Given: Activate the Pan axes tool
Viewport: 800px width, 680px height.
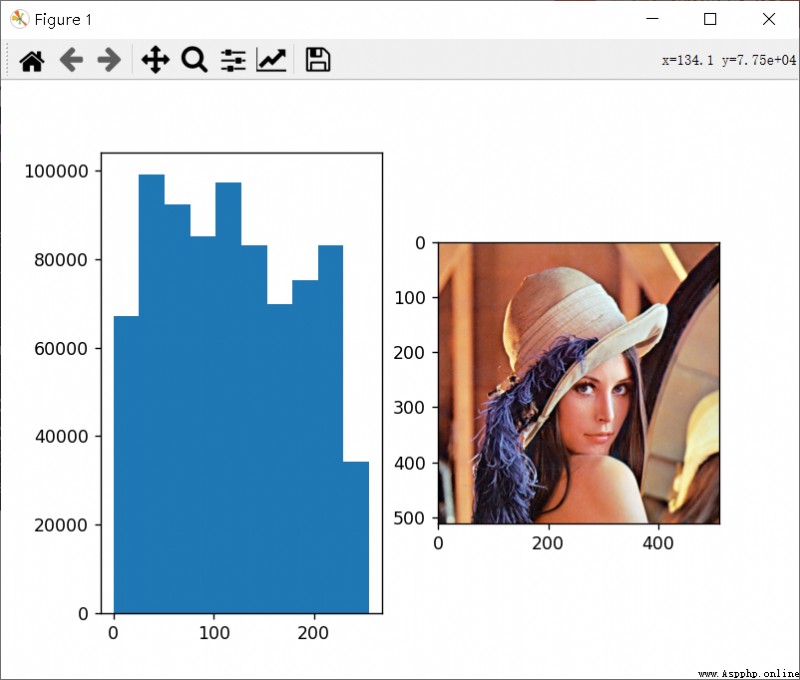Looking at the screenshot, I should tap(155, 60).
